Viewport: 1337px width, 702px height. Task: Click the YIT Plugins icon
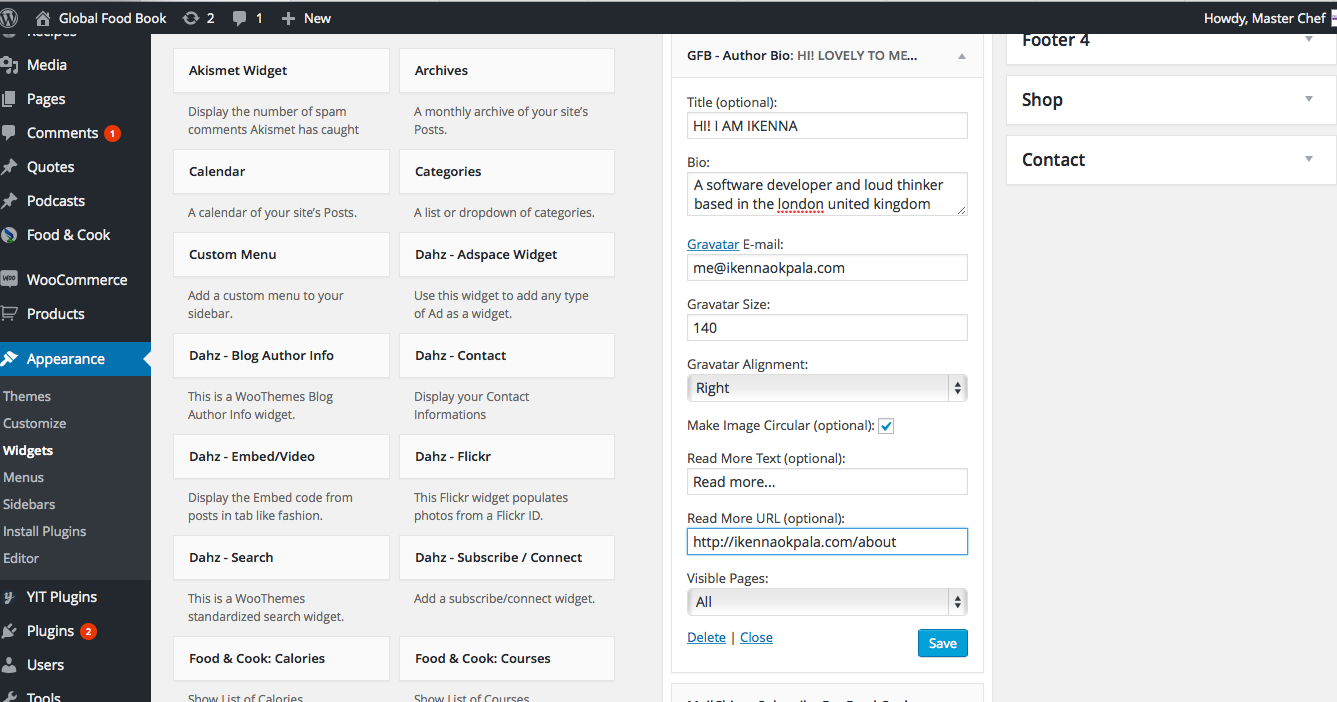pos(9,597)
